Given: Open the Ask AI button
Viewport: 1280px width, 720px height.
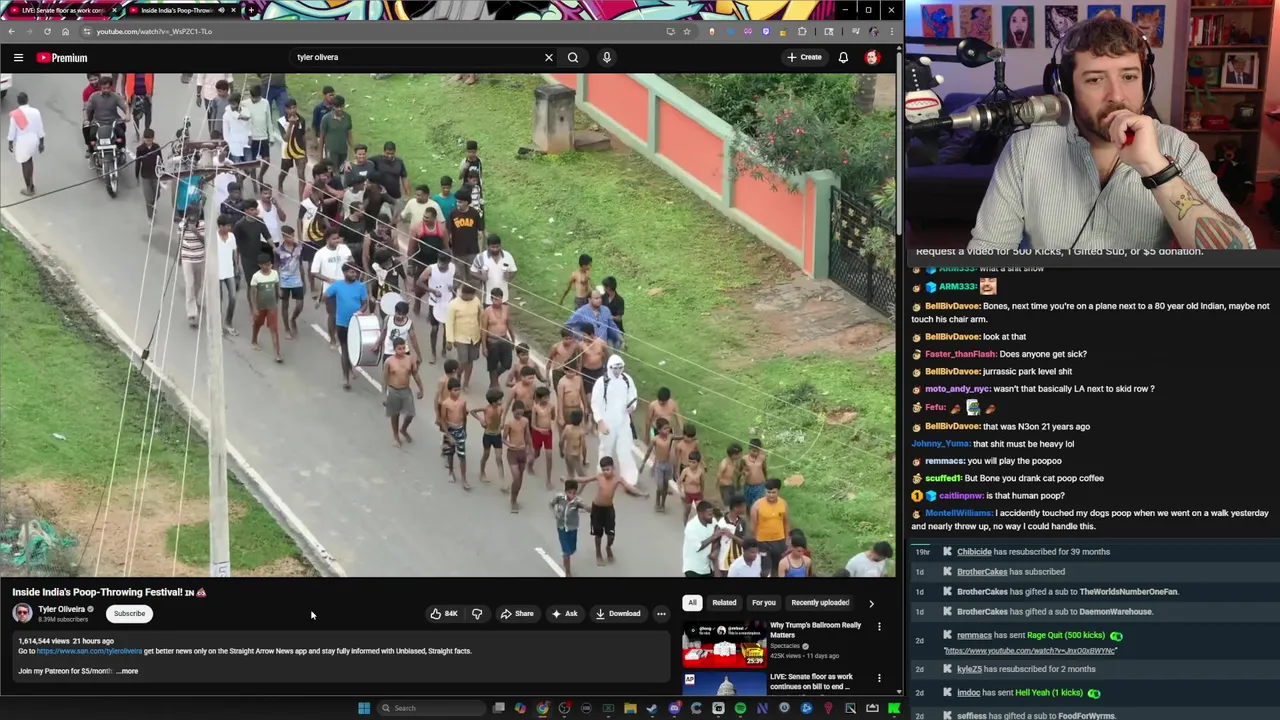Looking at the screenshot, I should 564,614.
